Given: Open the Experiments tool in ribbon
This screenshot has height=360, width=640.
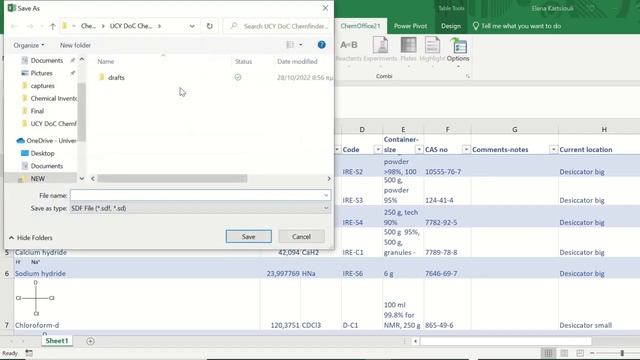Looking at the screenshot, I should coord(380,49).
